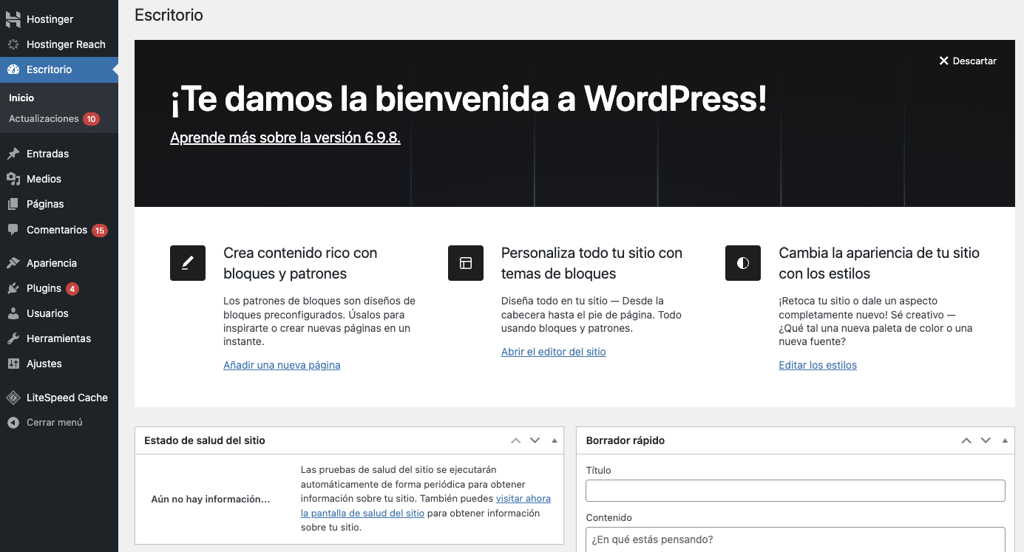Click the LiteSpeed Cache diamond icon
This screenshot has width=1024, height=552.
(13, 397)
